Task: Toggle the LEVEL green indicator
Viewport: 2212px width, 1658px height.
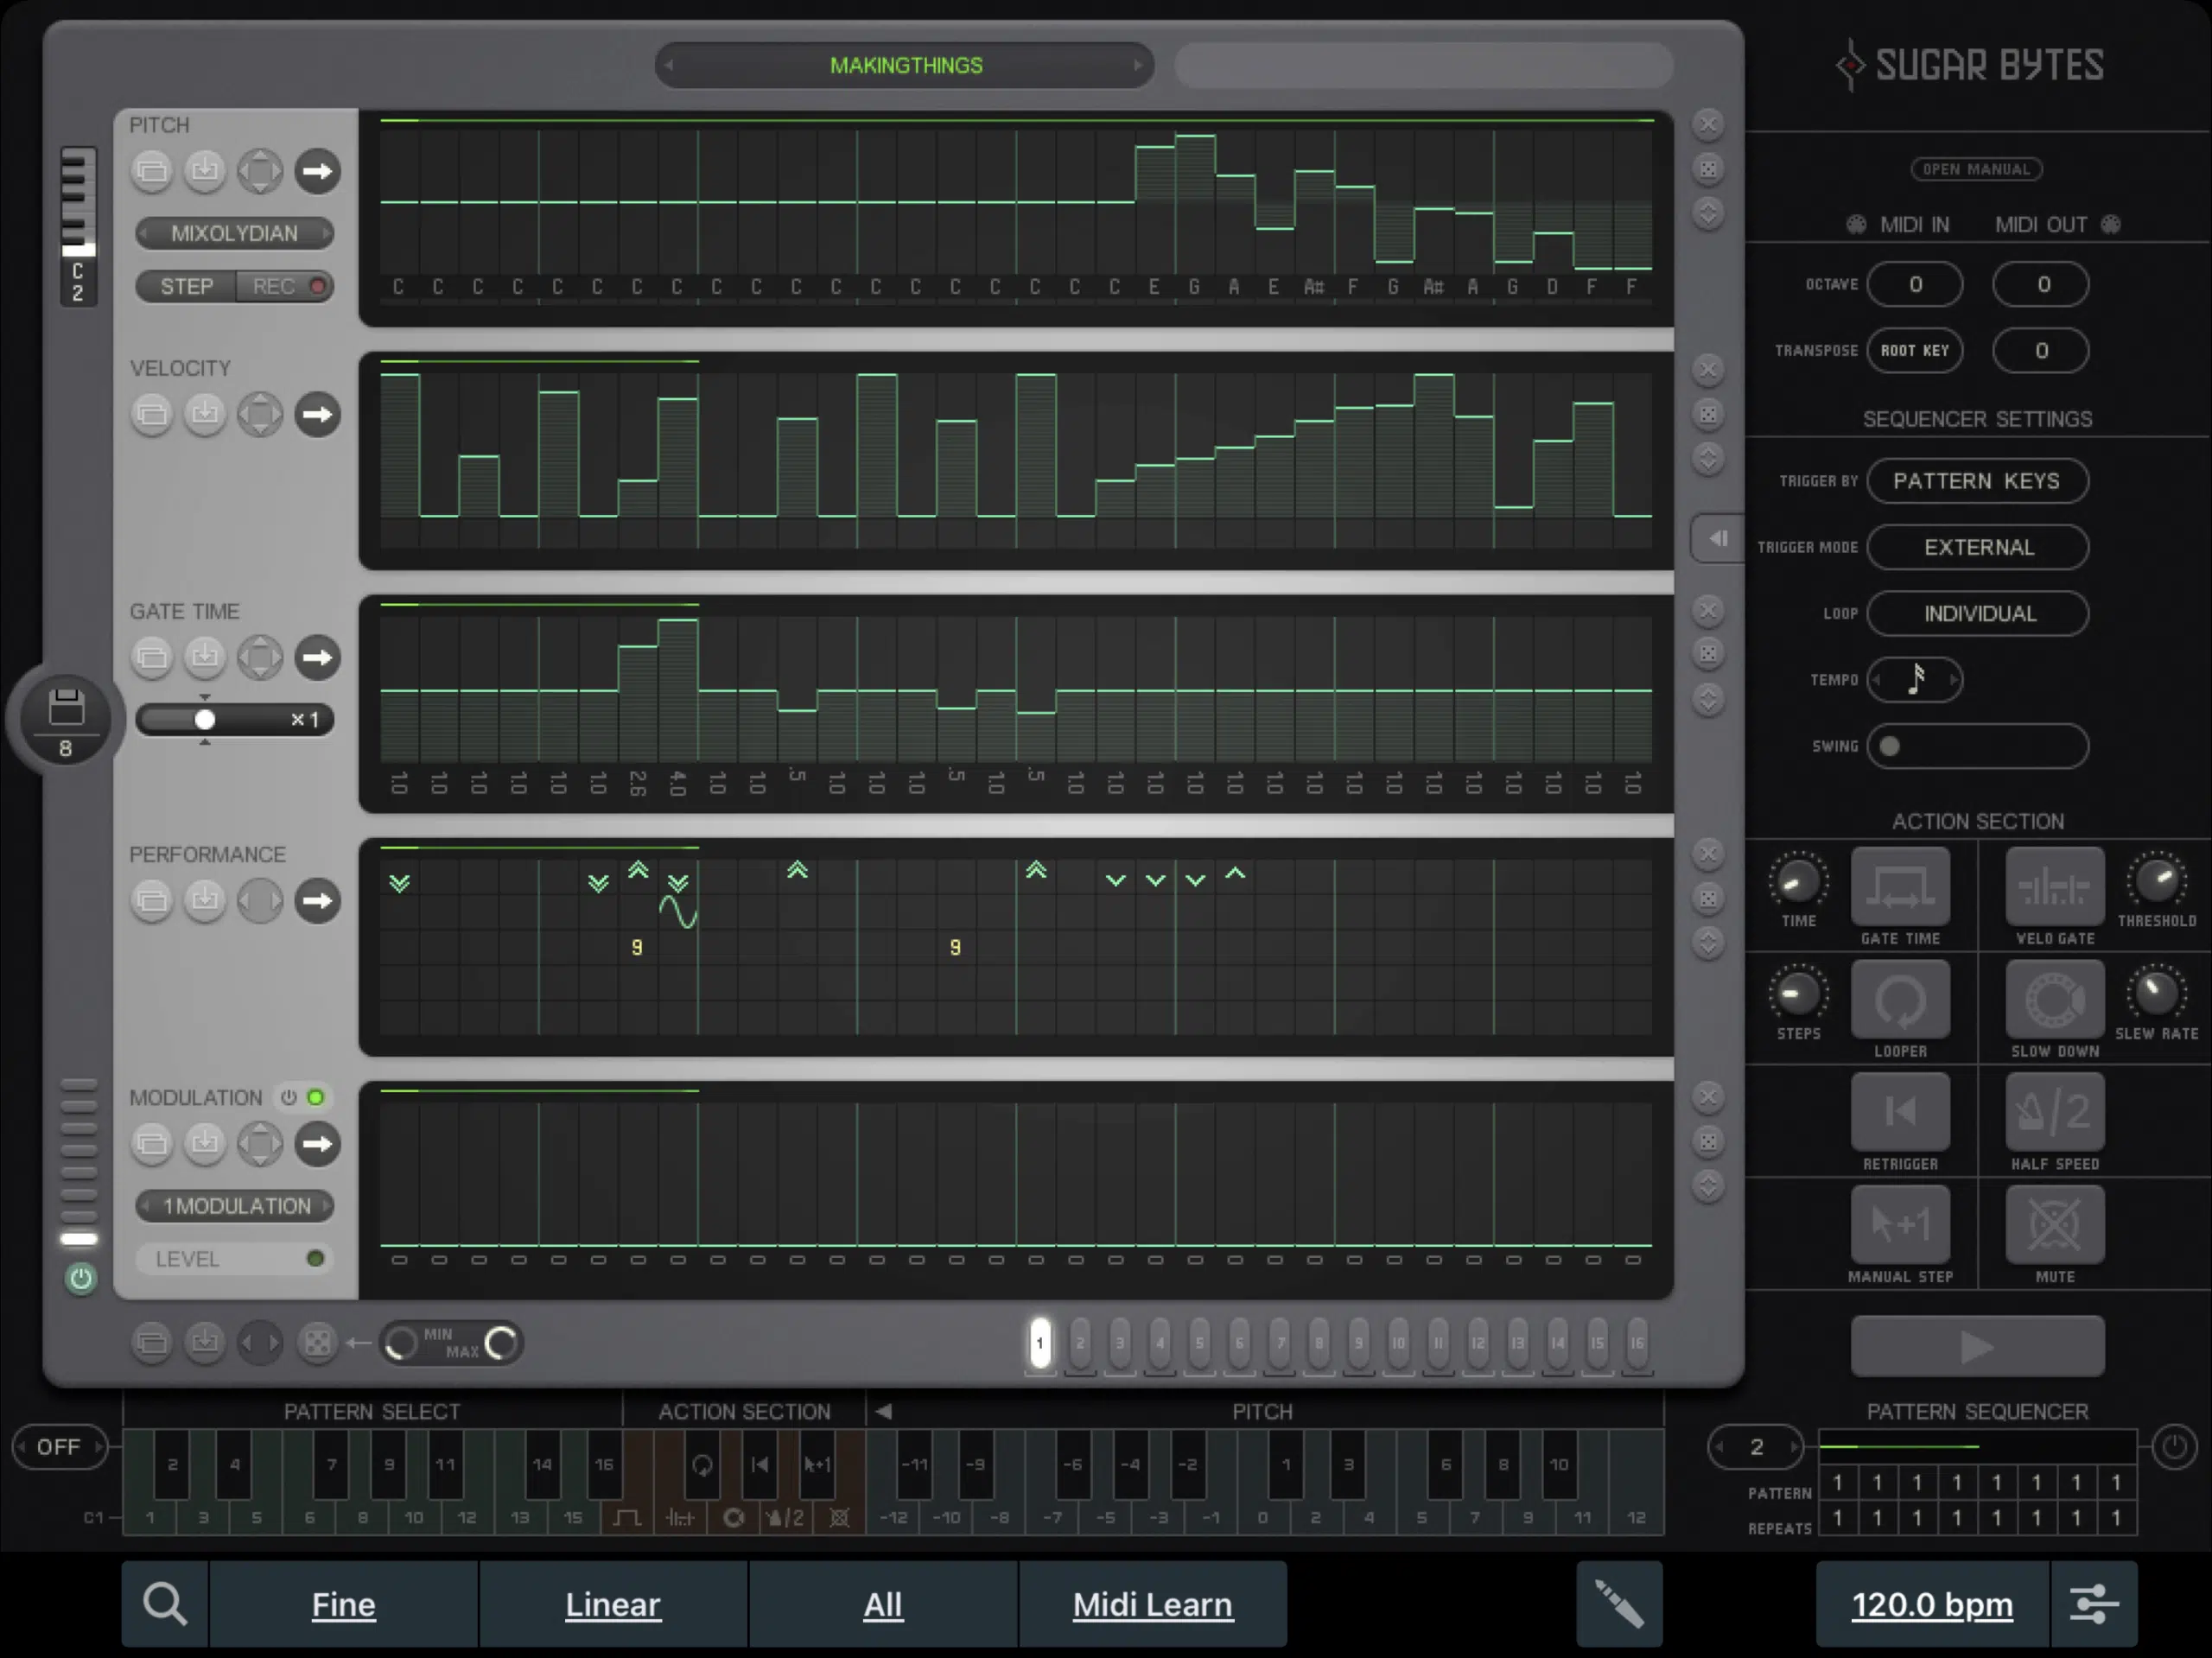Action: click(316, 1258)
